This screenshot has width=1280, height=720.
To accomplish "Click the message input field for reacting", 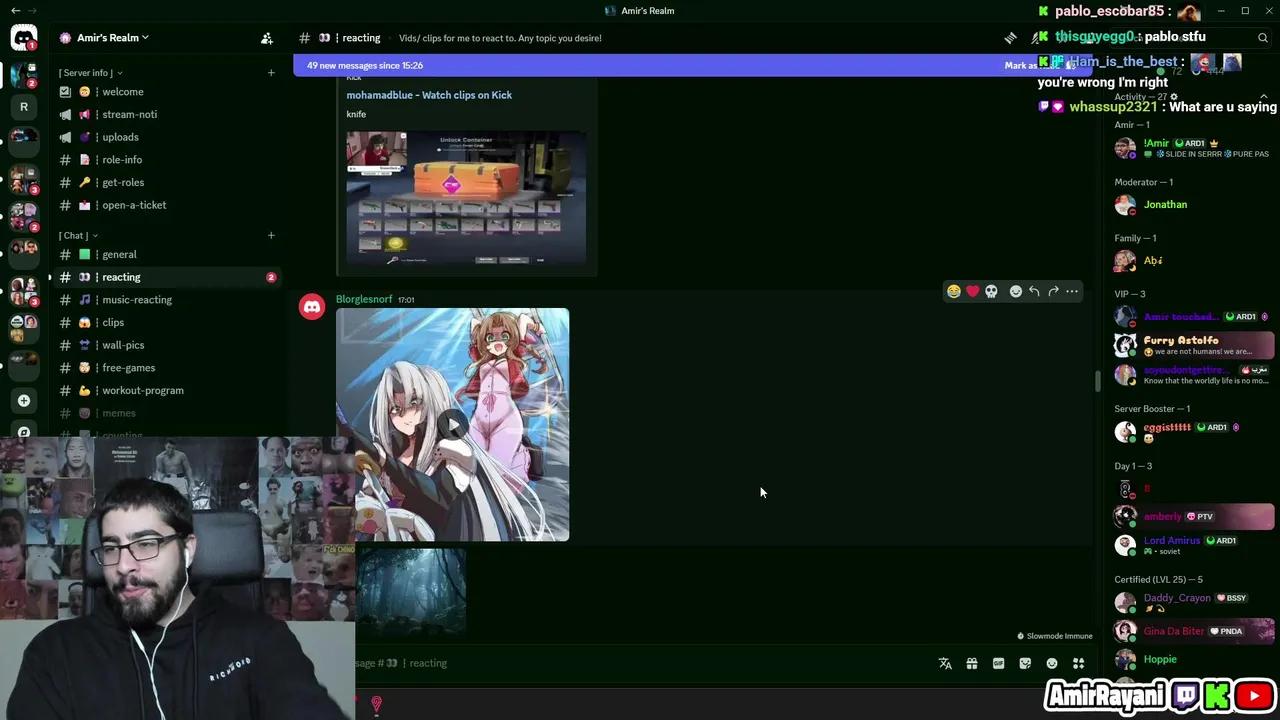I will 640,663.
